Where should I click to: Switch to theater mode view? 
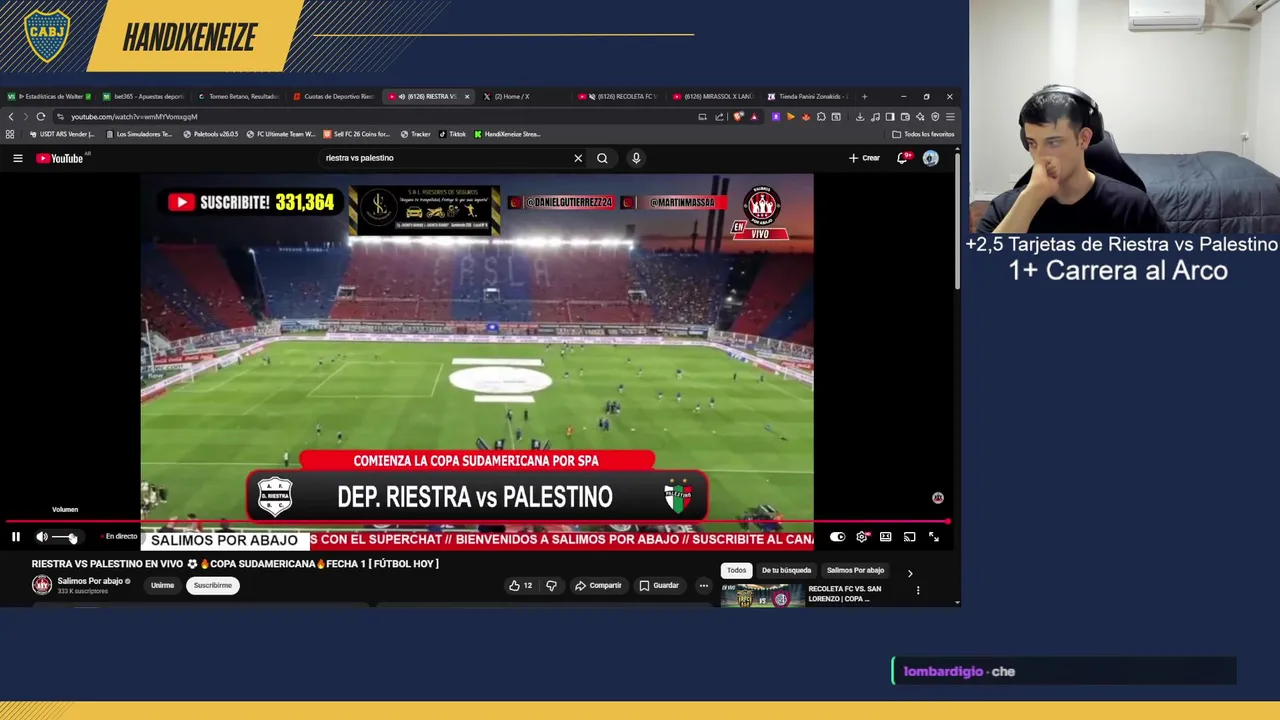[886, 537]
